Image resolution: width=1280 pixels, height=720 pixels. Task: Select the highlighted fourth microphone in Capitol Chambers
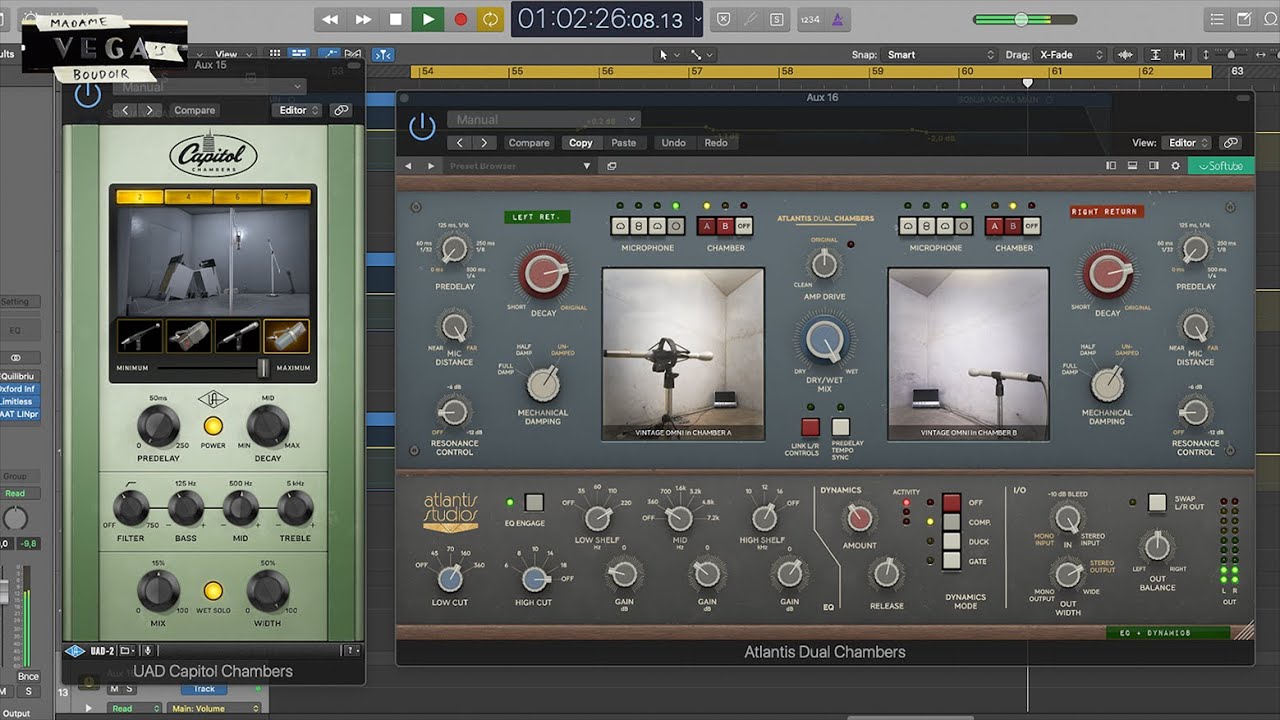pyautogui.click(x=286, y=336)
